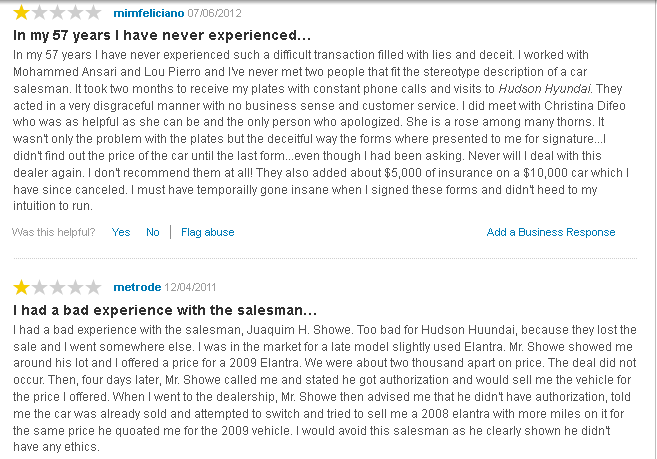Click the date 07/06/2012 next to mimfeliciano

point(214,13)
